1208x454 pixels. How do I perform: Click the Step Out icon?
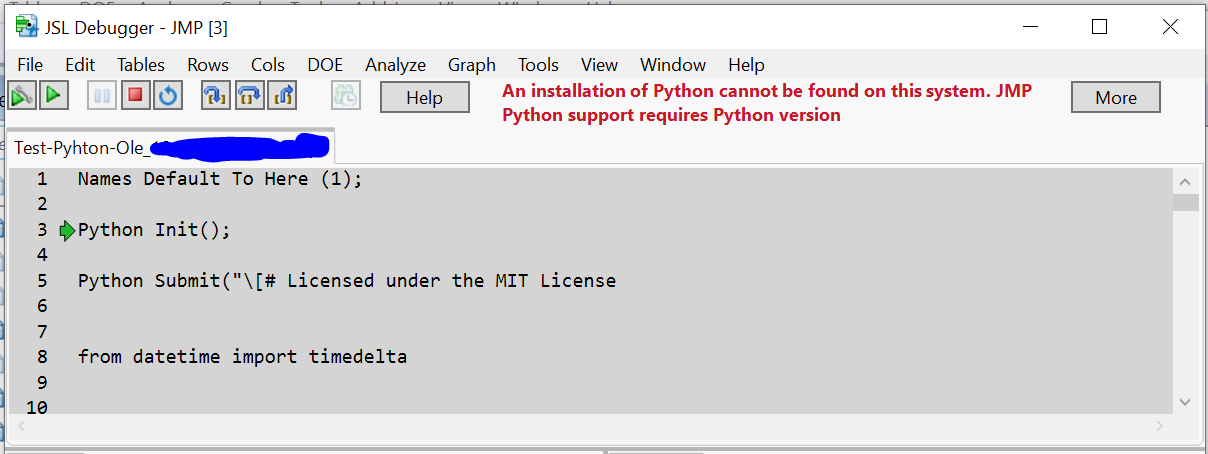pos(283,96)
